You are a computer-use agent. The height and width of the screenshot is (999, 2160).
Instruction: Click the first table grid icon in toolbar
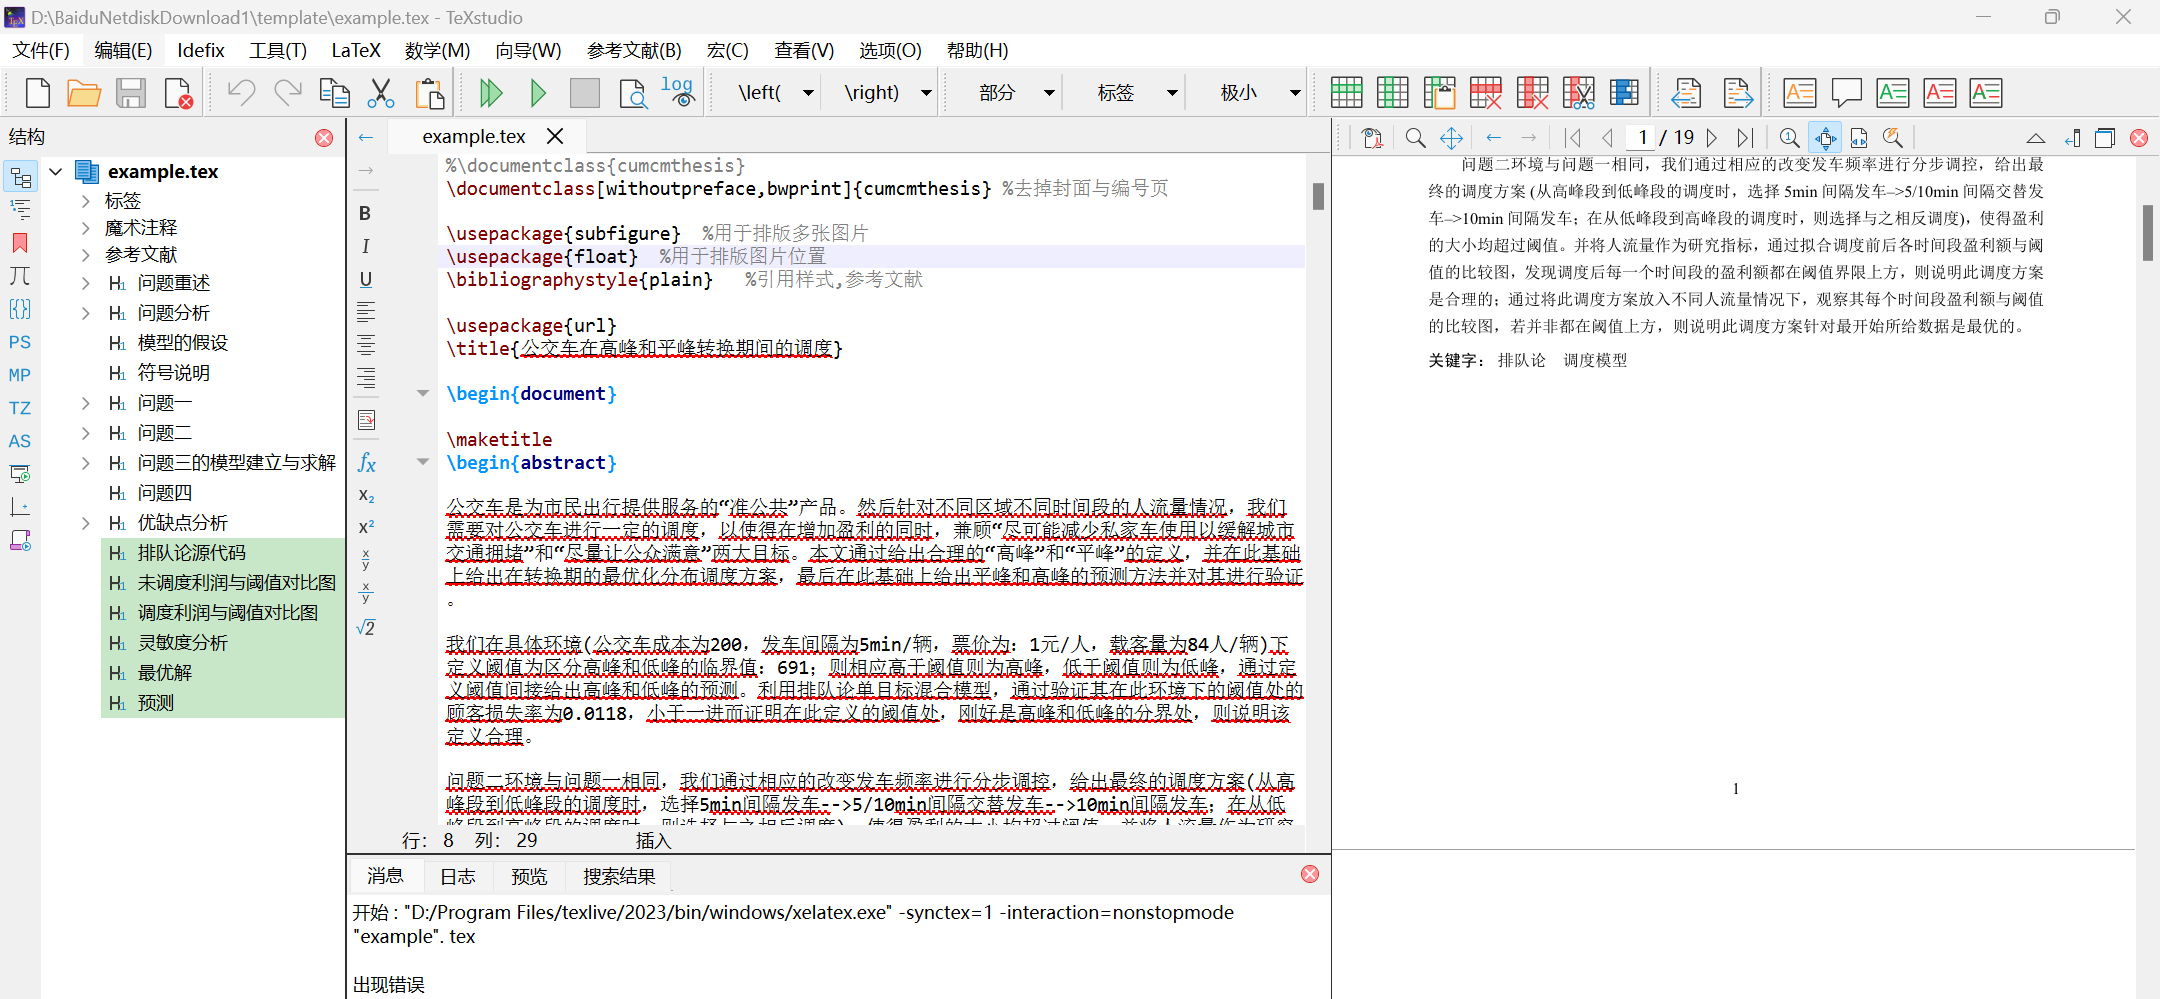(1347, 93)
